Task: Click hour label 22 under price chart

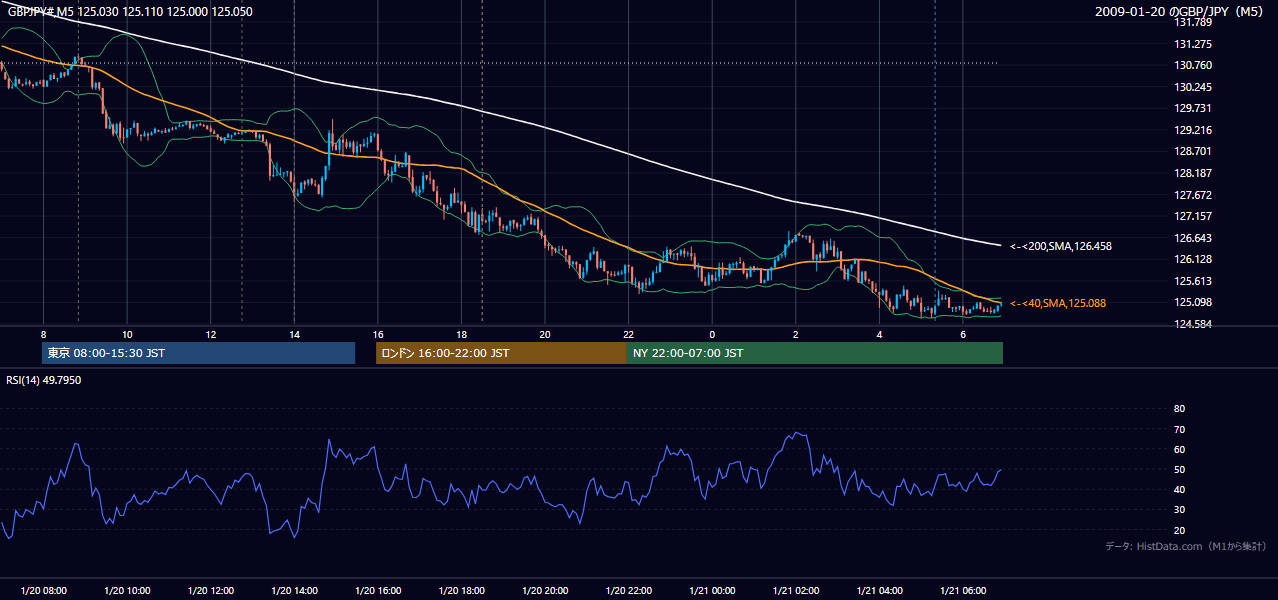Action: click(628, 334)
